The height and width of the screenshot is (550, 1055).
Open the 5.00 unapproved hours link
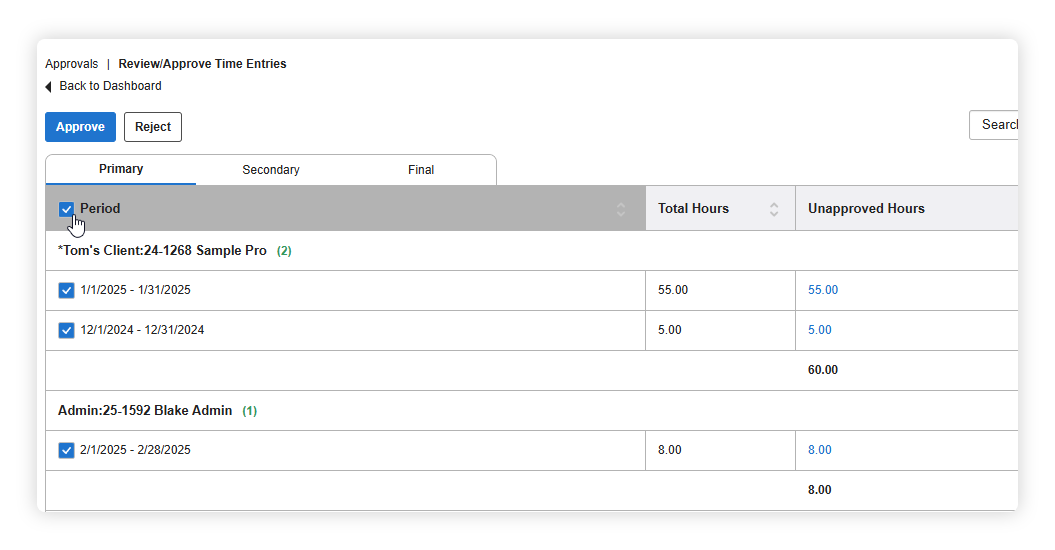(x=820, y=330)
